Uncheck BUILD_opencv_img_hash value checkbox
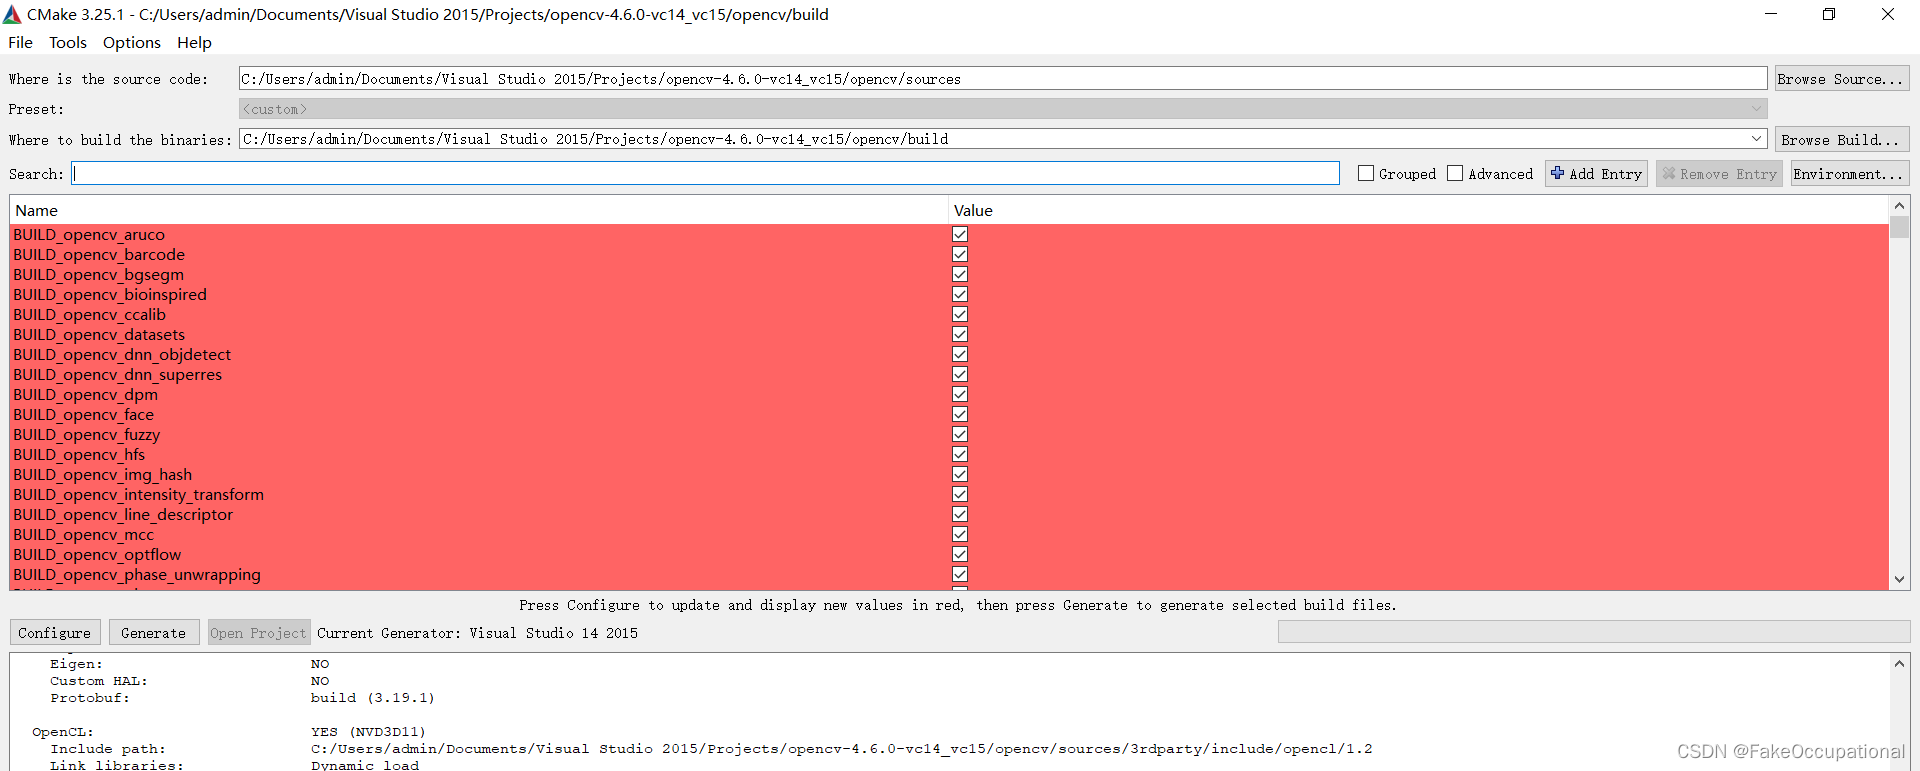The image size is (1920, 771). [x=960, y=474]
